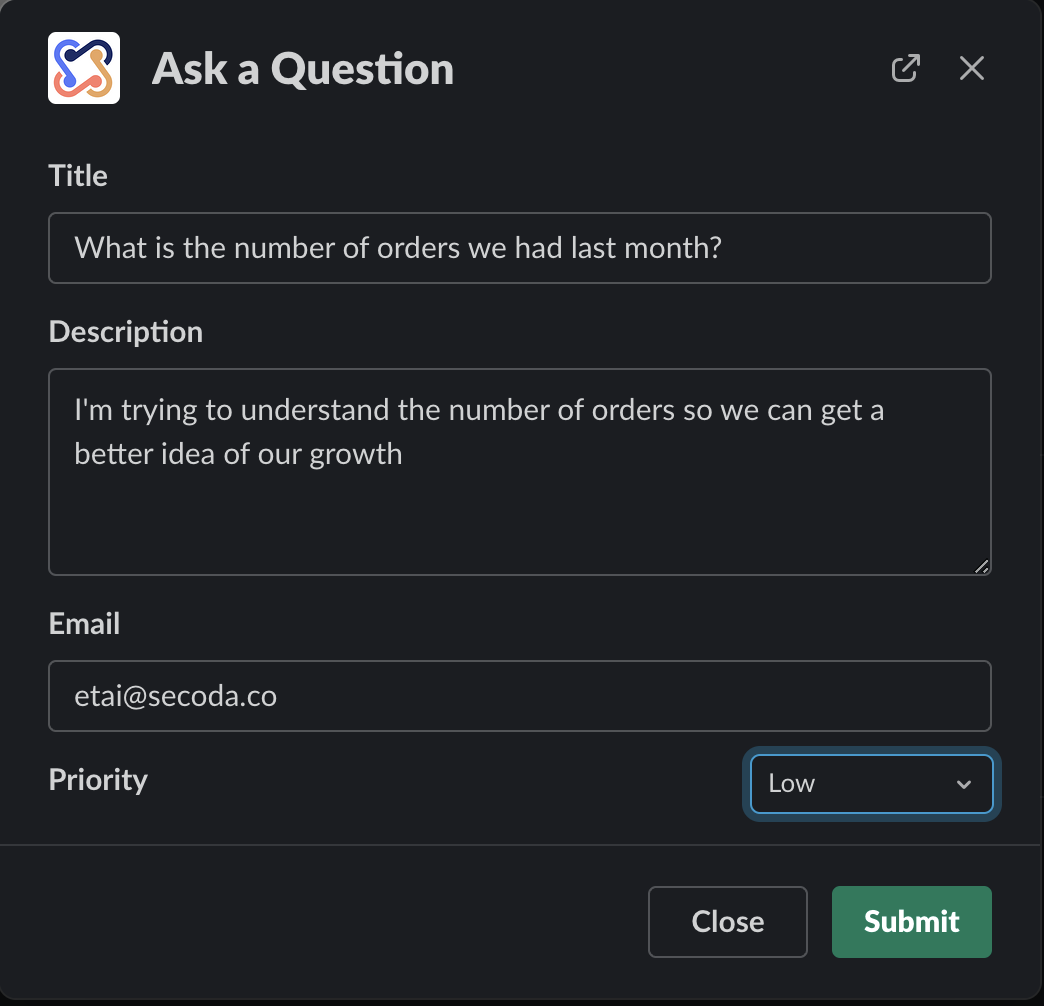Click the Priority label text
The image size is (1044, 1006).
pos(98,780)
